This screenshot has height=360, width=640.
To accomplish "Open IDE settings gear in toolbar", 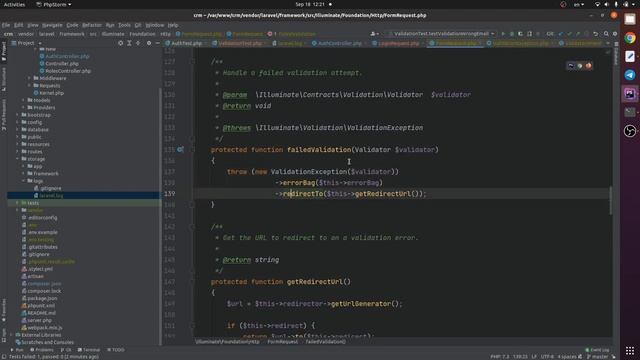I will 615,34.
